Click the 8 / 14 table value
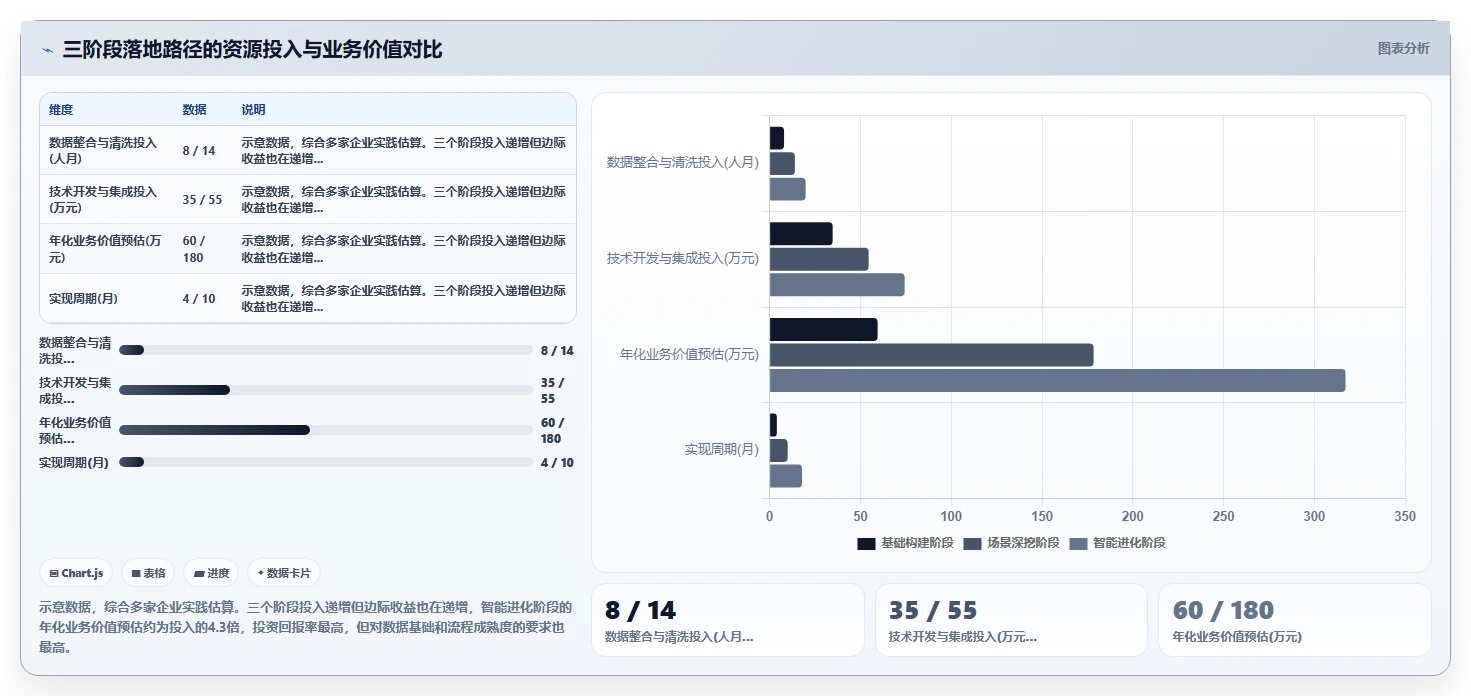 [x=199, y=150]
